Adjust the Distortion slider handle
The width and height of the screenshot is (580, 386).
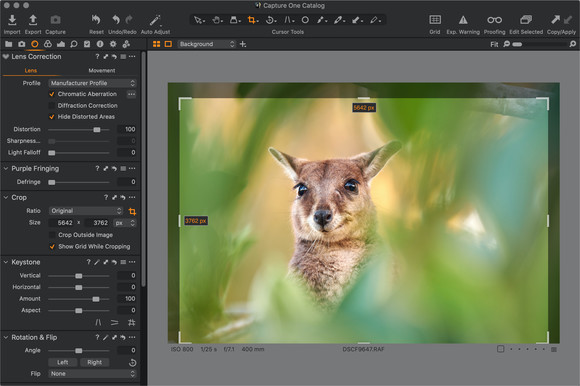[97, 130]
